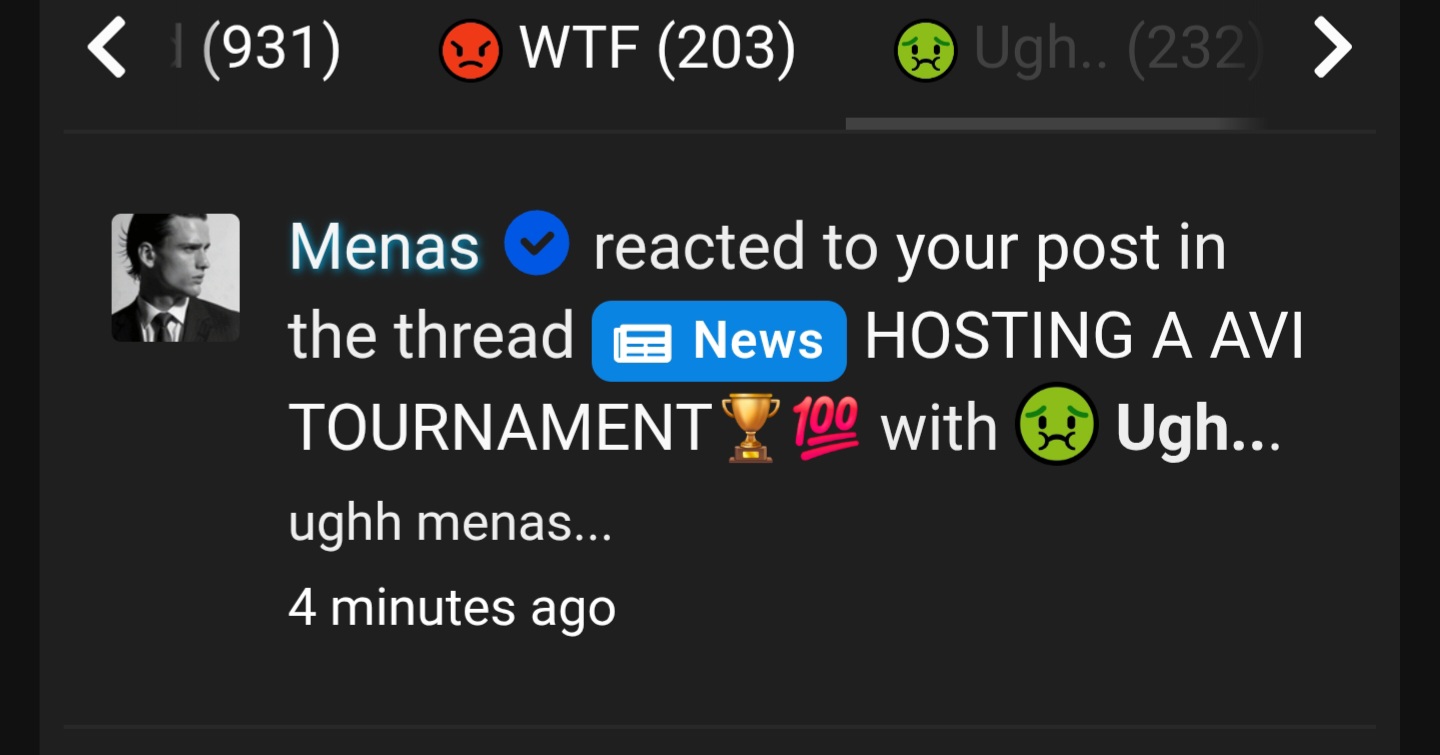
Task: Open the HOSTING A AVI TOURNAMENT thread
Action: (795, 383)
